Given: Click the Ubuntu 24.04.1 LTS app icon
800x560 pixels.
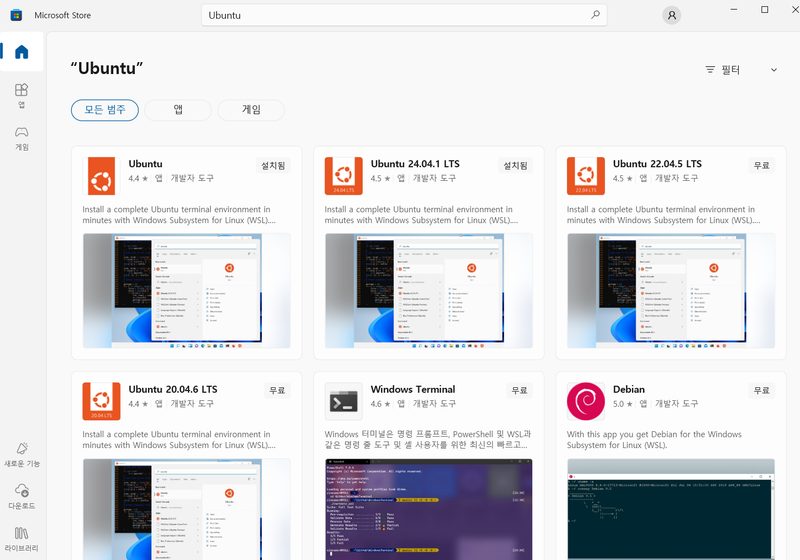Looking at the screenshot, I should pos(343,176).
